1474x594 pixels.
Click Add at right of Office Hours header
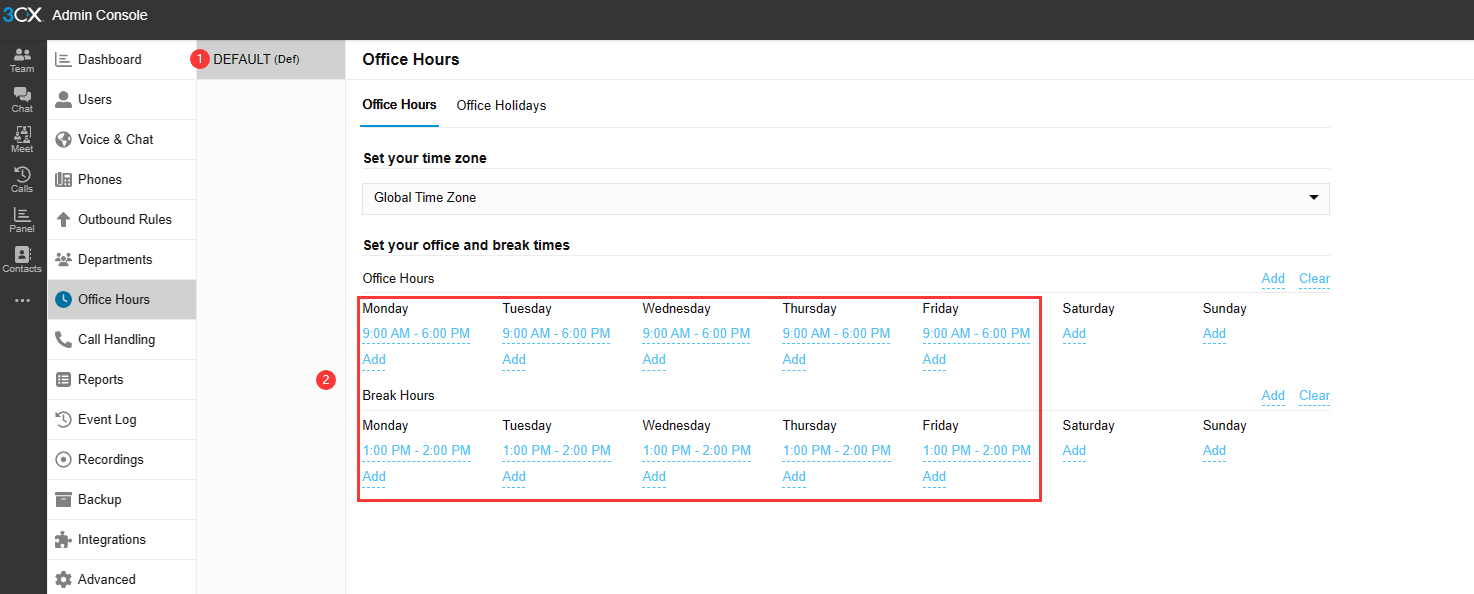click(x=1273, y=279)
